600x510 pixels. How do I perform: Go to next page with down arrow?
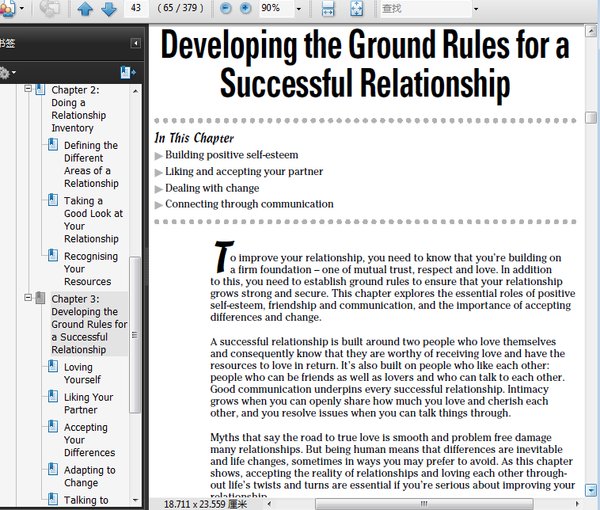click(109, 8)
